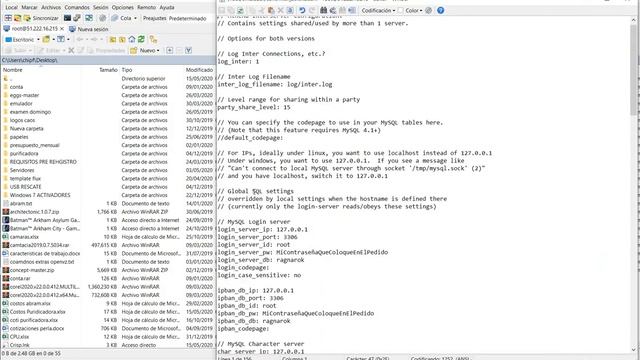640x360 pixels.
Task: Open the Archivos menu
Action: pos(51,7)
